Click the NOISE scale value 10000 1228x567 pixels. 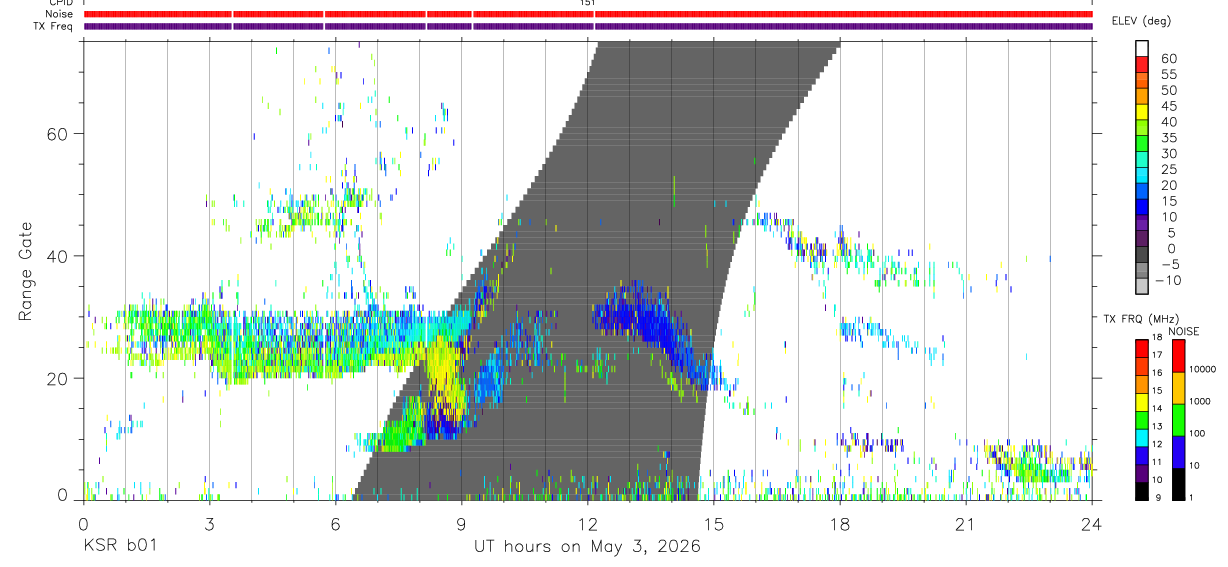(1203, 369)
